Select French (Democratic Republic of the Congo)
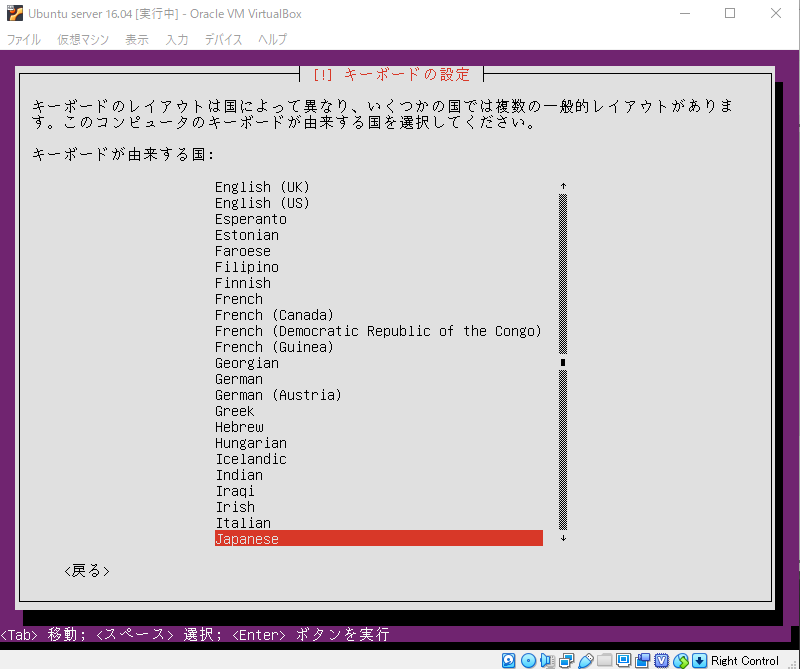Image resolution: width=800 pixels, height=669 pixels. (x=379, y=331)
